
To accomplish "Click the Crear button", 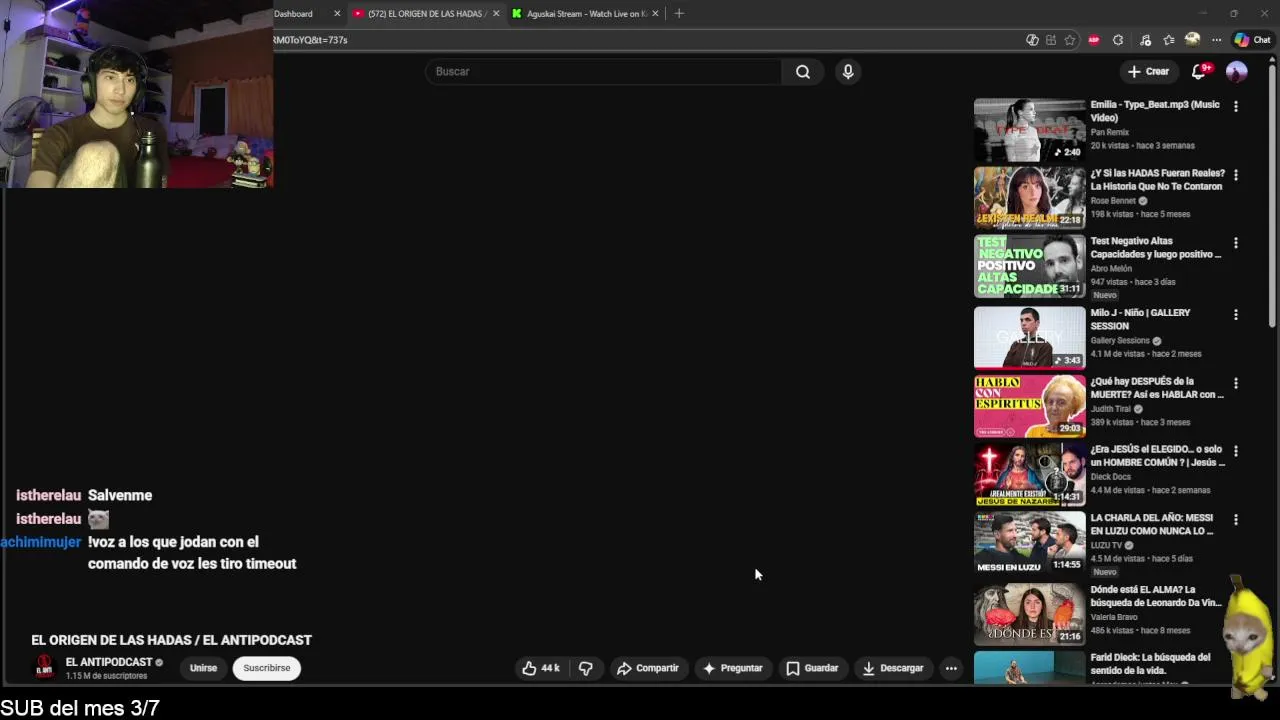I will pos(1148,71).
